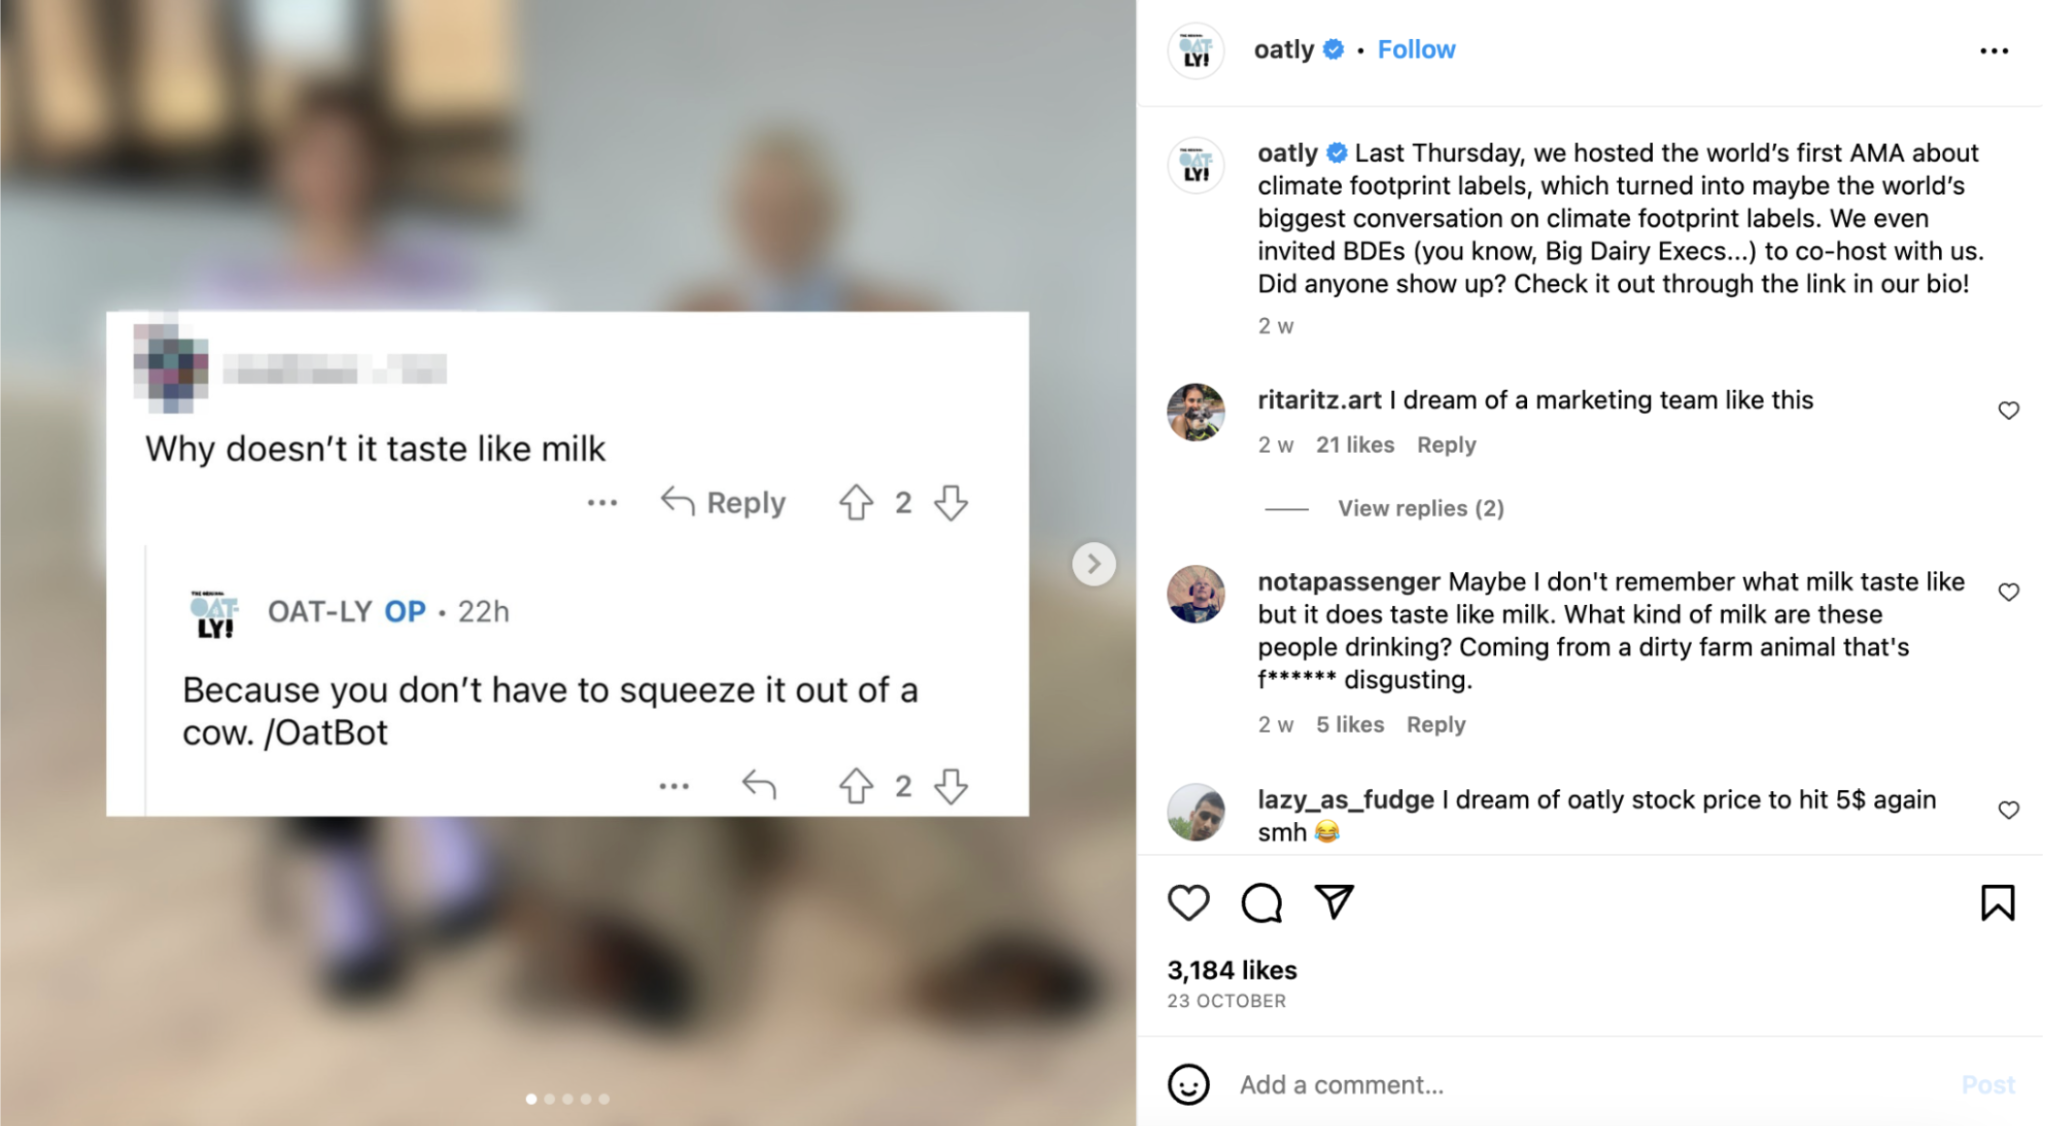Like lazy_as_fudge's comment heart
The image size is (2048, 1126).
[x=2010, y=810]
